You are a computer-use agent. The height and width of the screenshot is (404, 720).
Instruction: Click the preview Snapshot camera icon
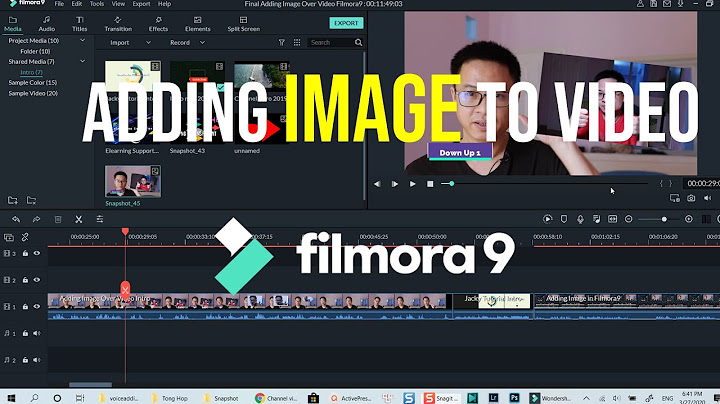pos(691,198)
